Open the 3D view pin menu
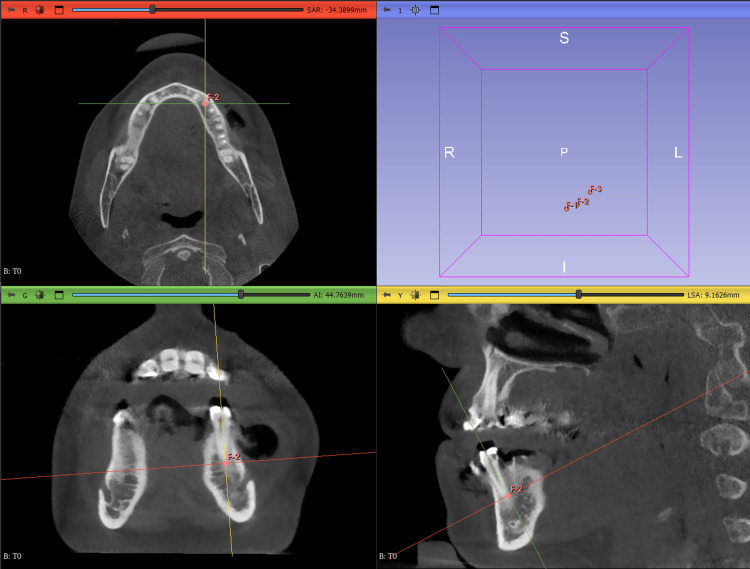 (387, 10)
